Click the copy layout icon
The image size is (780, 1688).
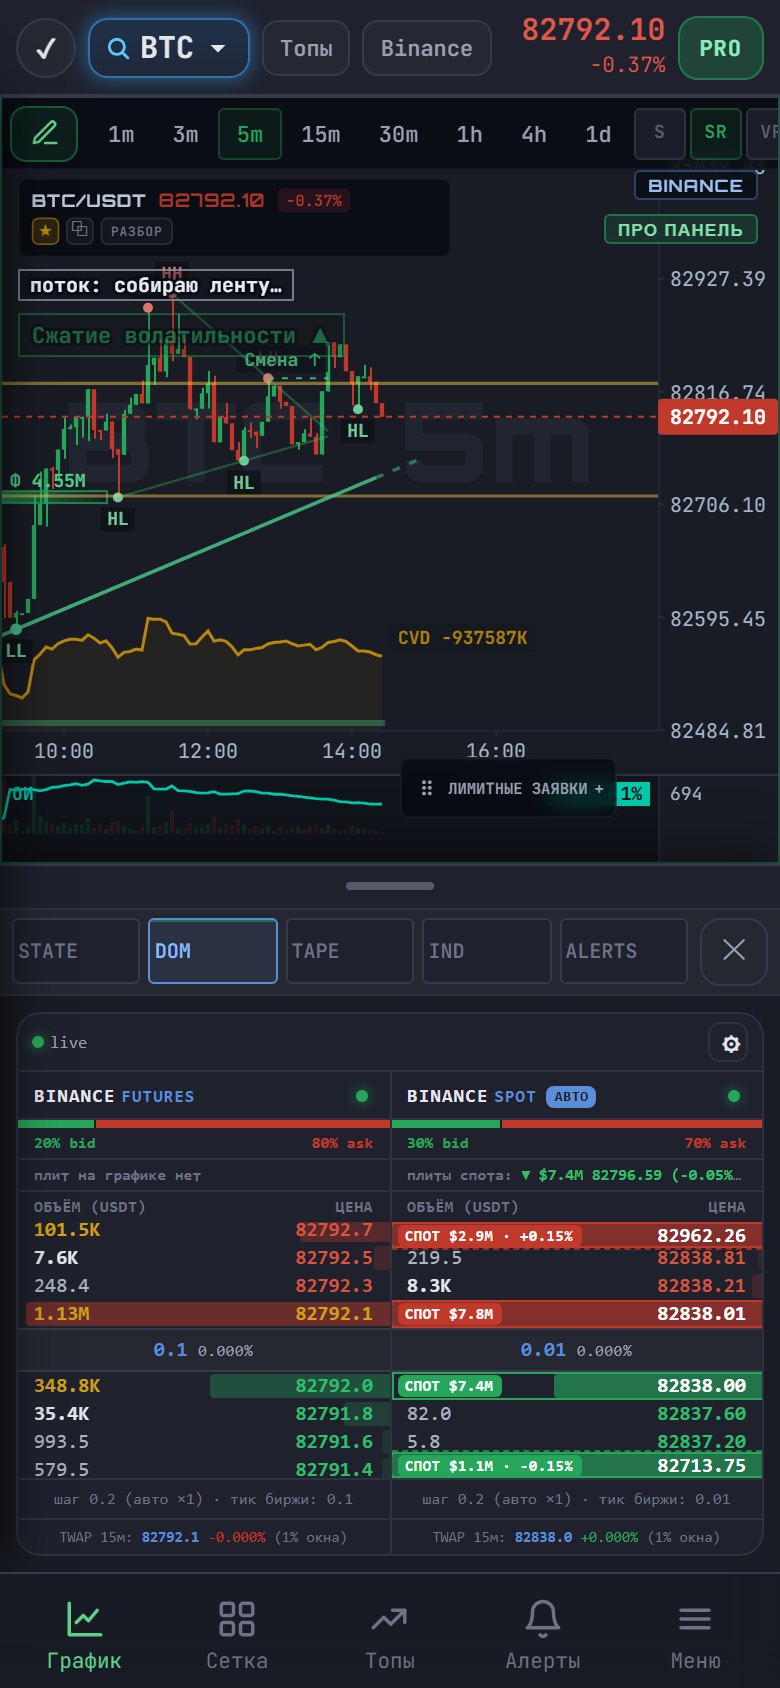point(79,231)
